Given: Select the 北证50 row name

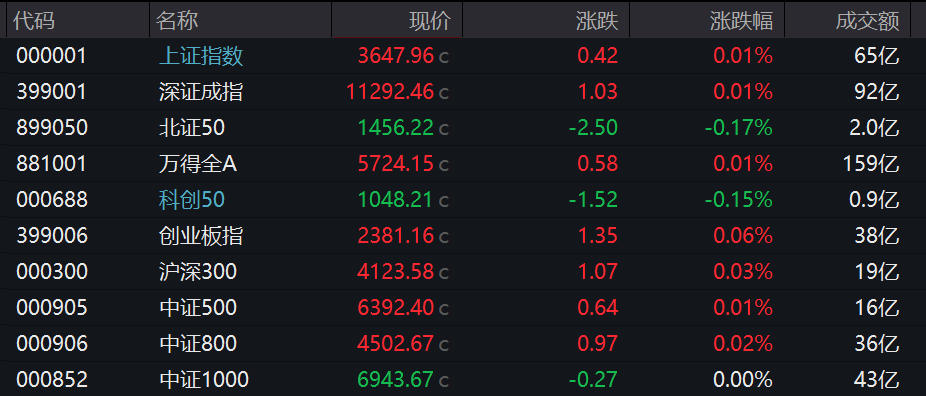Looking at the screenshot, I should pyautogui.click(x=192, y=128).
